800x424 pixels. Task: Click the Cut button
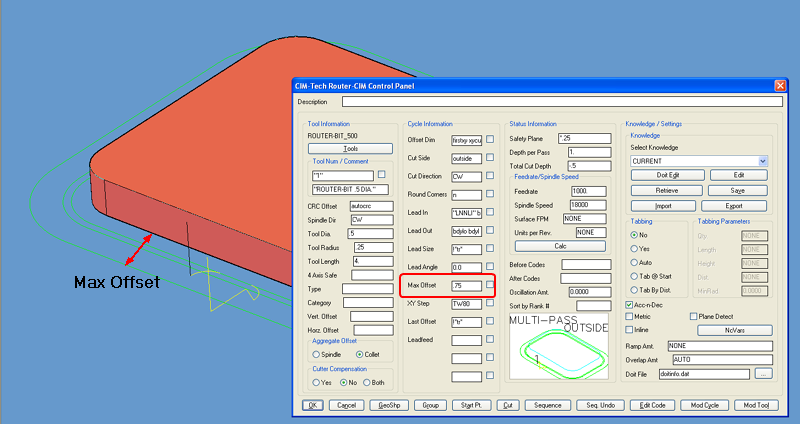click(508, 405)
